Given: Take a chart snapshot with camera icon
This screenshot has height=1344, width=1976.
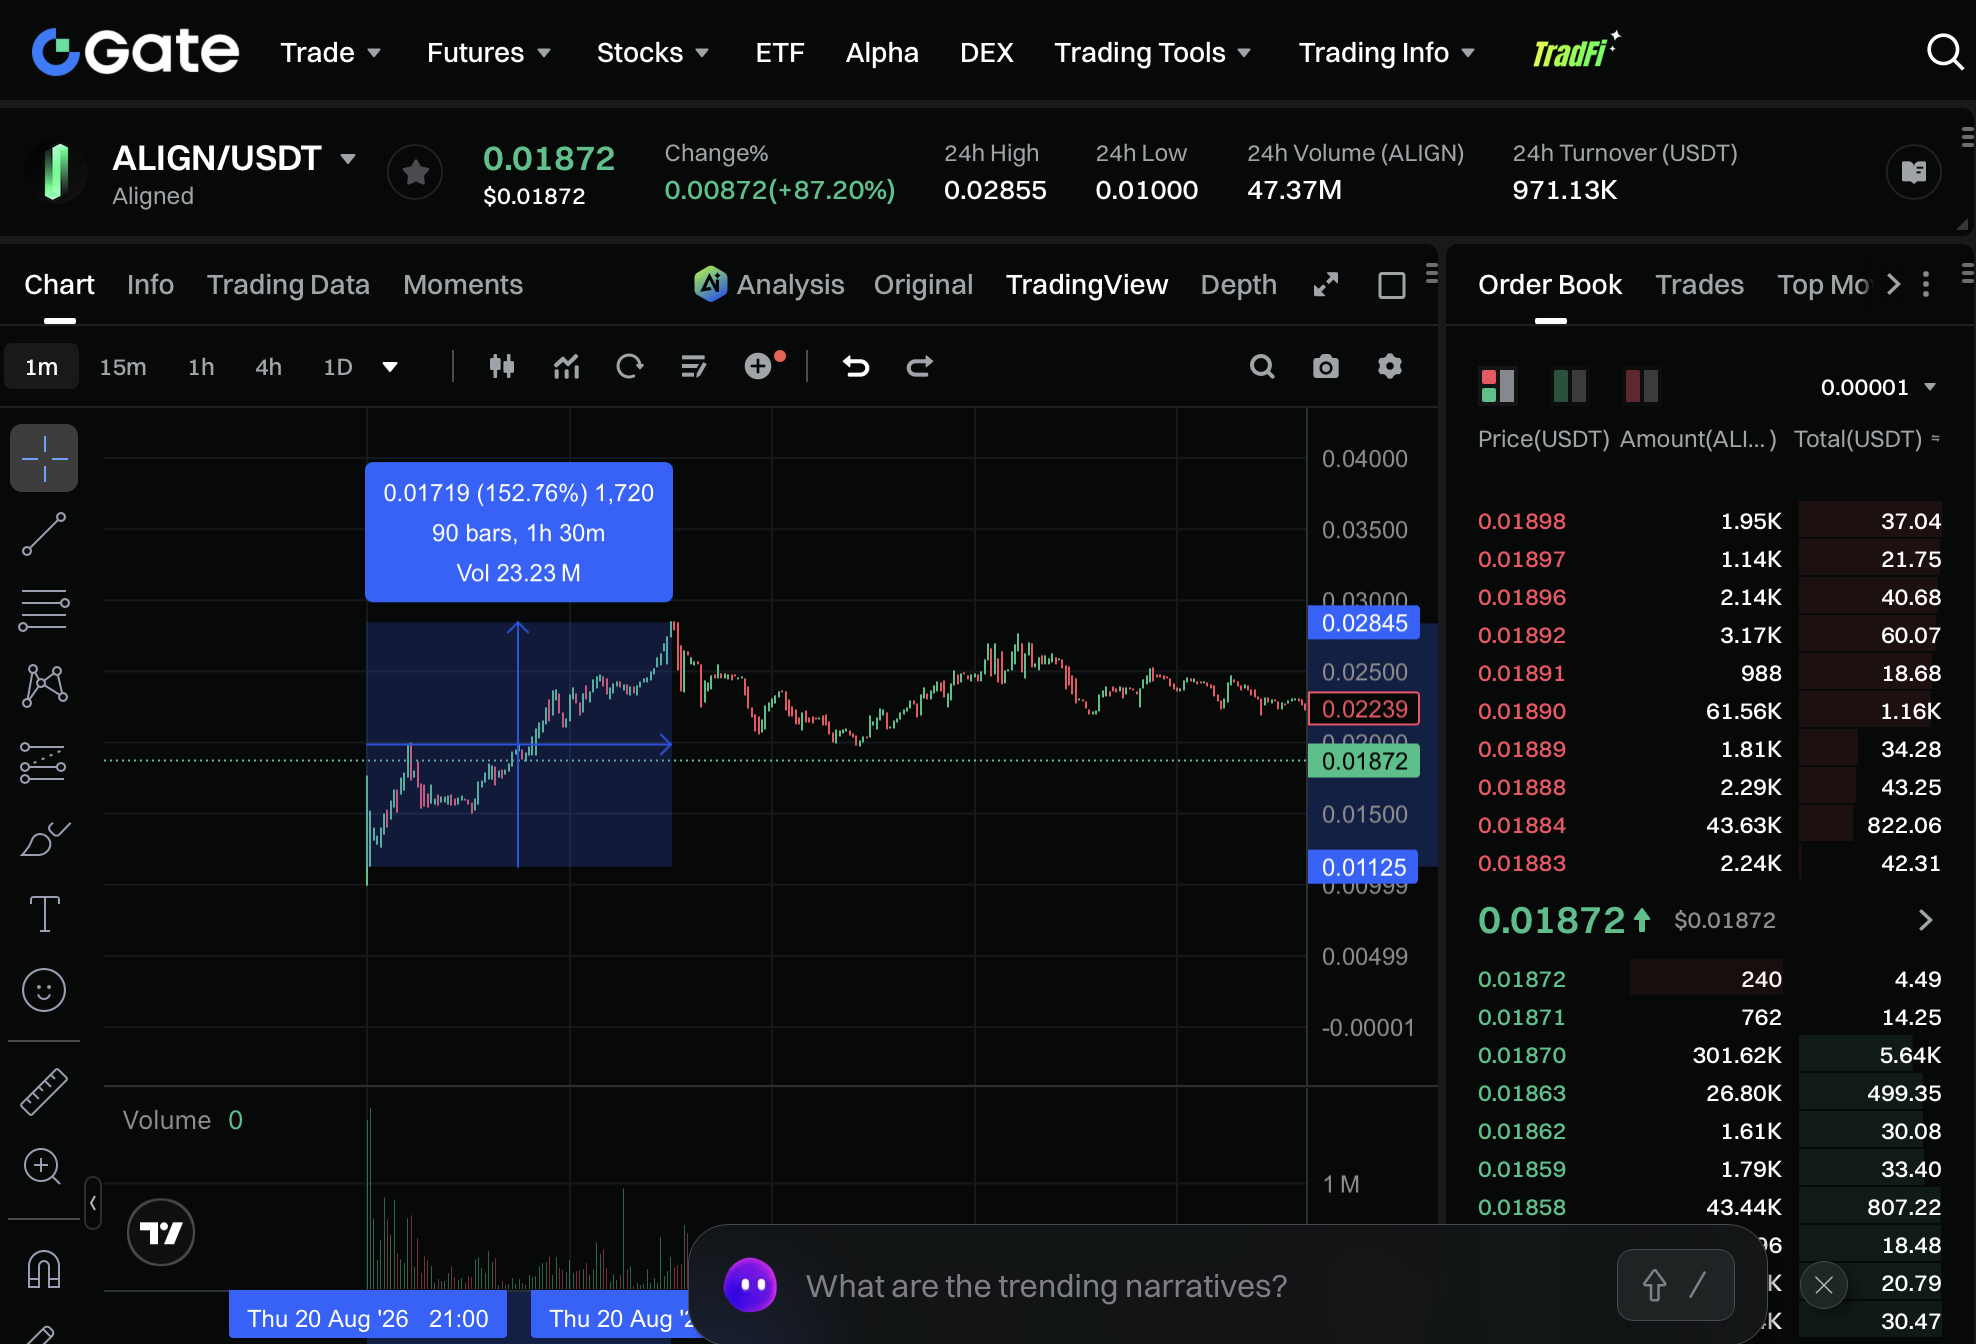Looking at the screenshot, I should point(1326,367).
